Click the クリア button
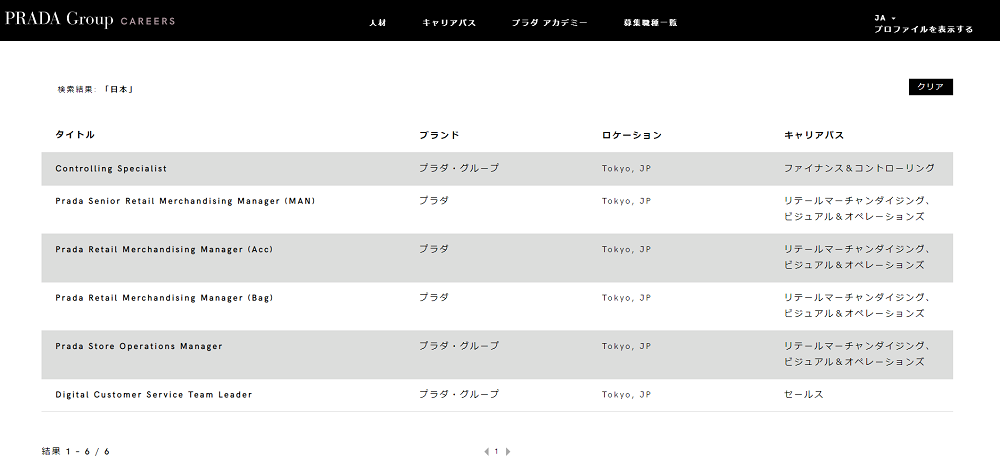 pos(930,87)
